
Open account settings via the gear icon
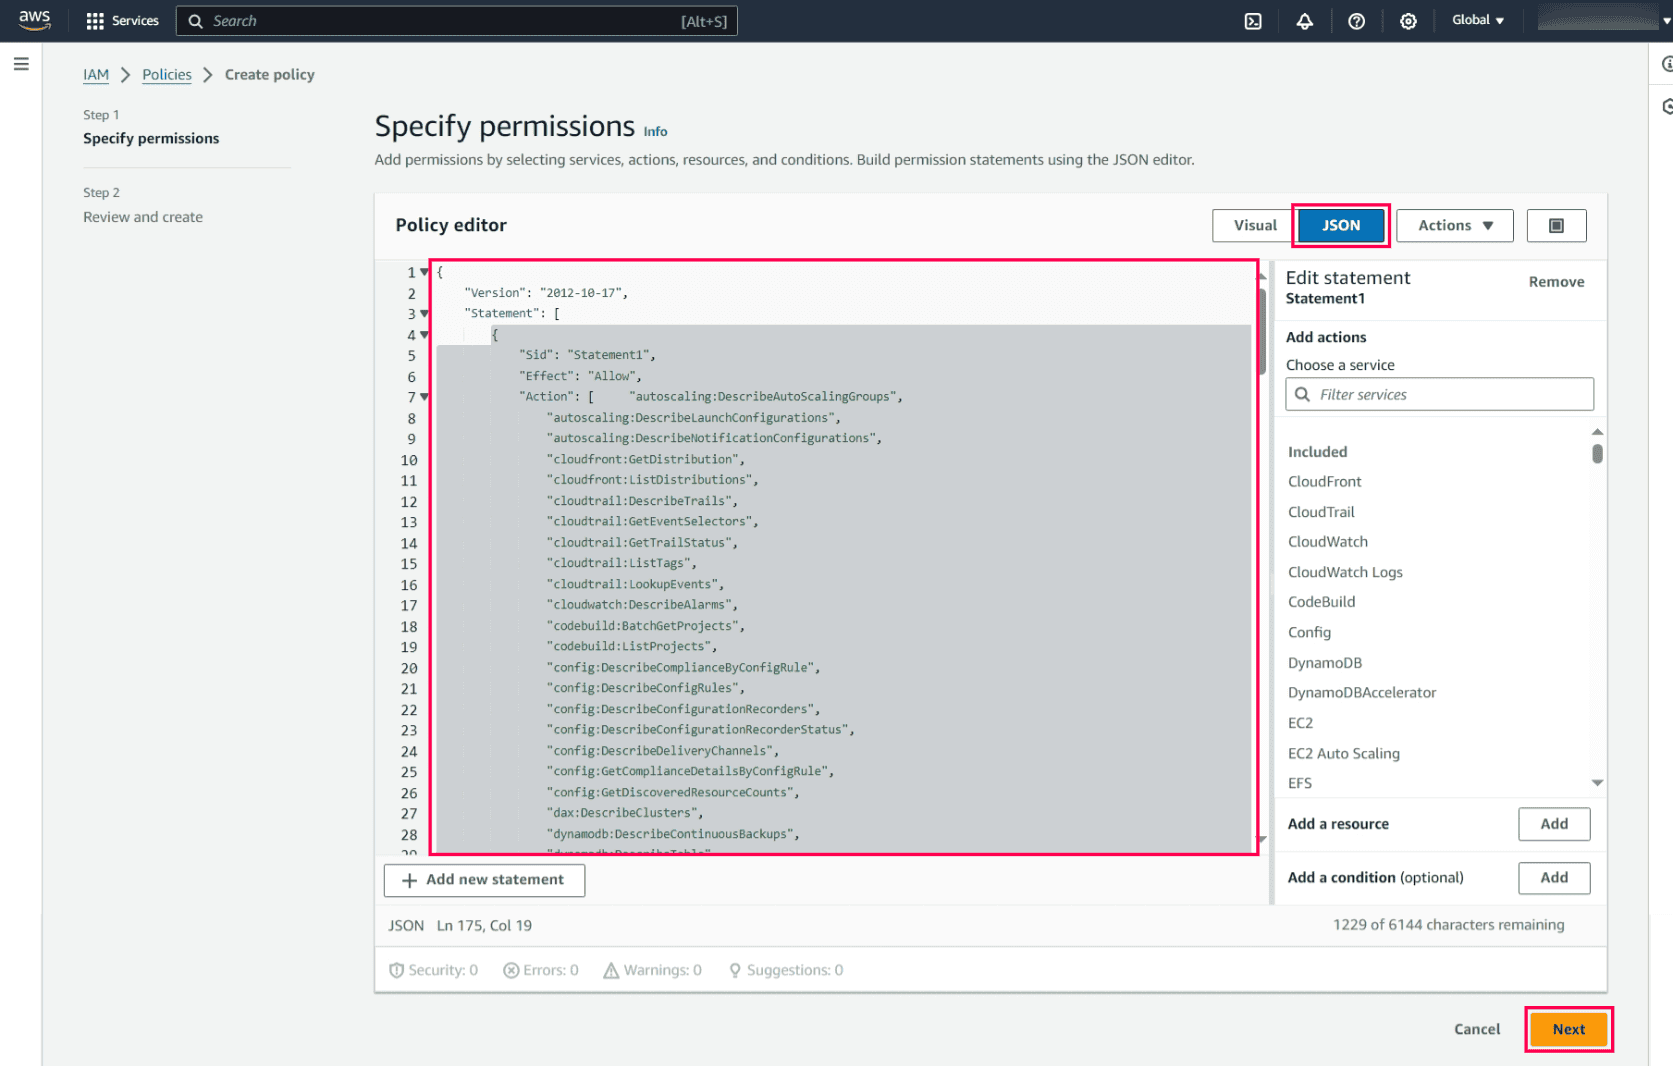coord(1408,20)
